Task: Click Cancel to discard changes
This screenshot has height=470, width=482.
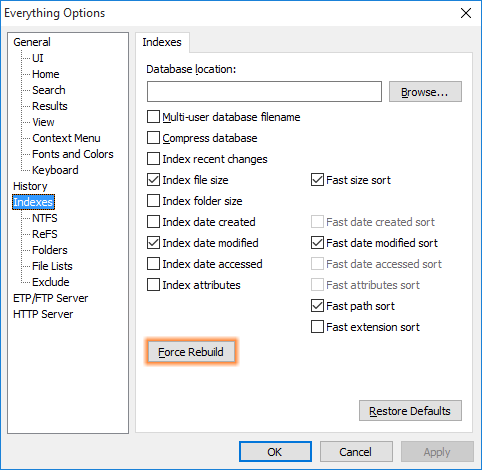Action: coord(356,452)
